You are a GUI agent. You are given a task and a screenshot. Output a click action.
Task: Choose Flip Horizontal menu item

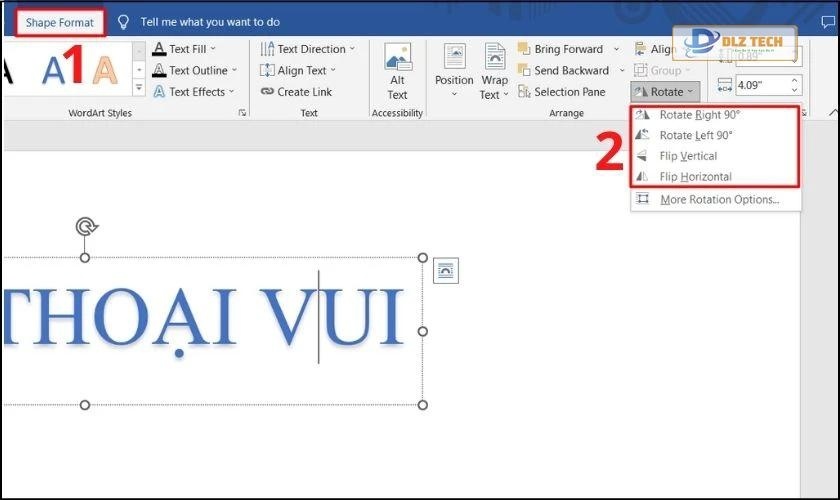(695, 177)
